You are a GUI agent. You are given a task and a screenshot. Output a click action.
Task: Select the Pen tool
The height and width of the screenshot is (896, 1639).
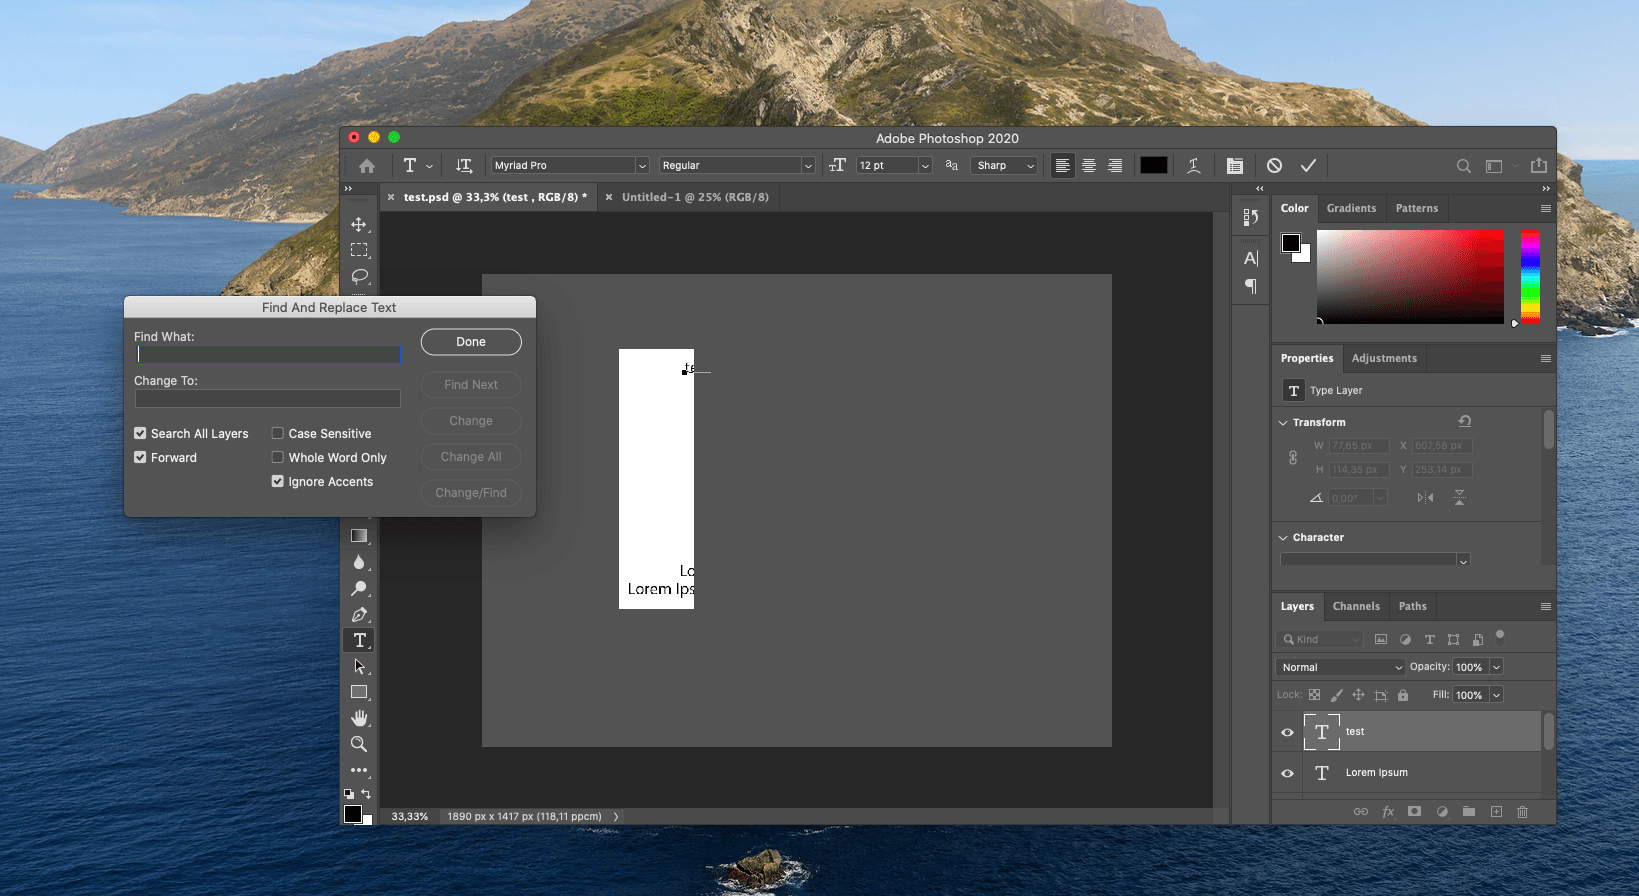[x=359, y=614]
